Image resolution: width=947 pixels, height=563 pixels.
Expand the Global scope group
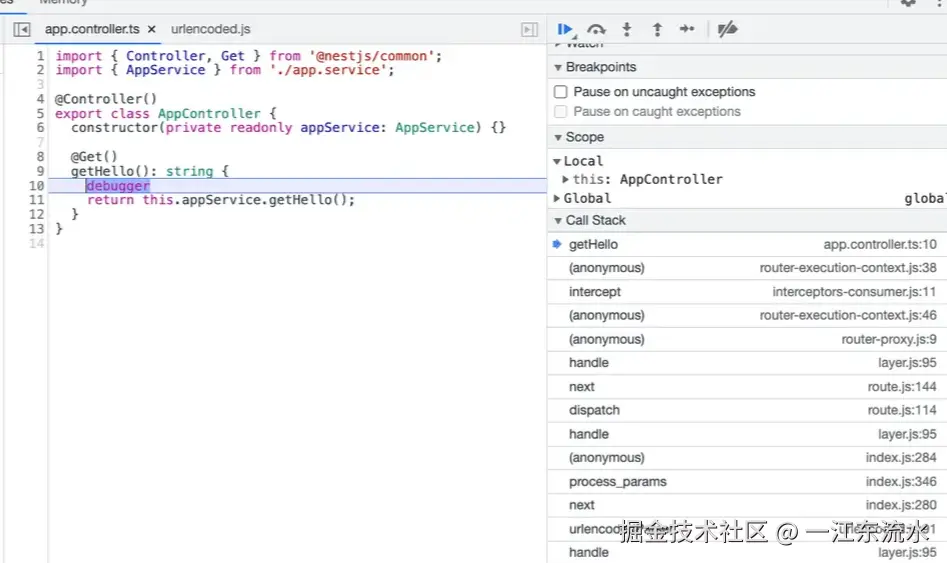[x=557, y=198]
